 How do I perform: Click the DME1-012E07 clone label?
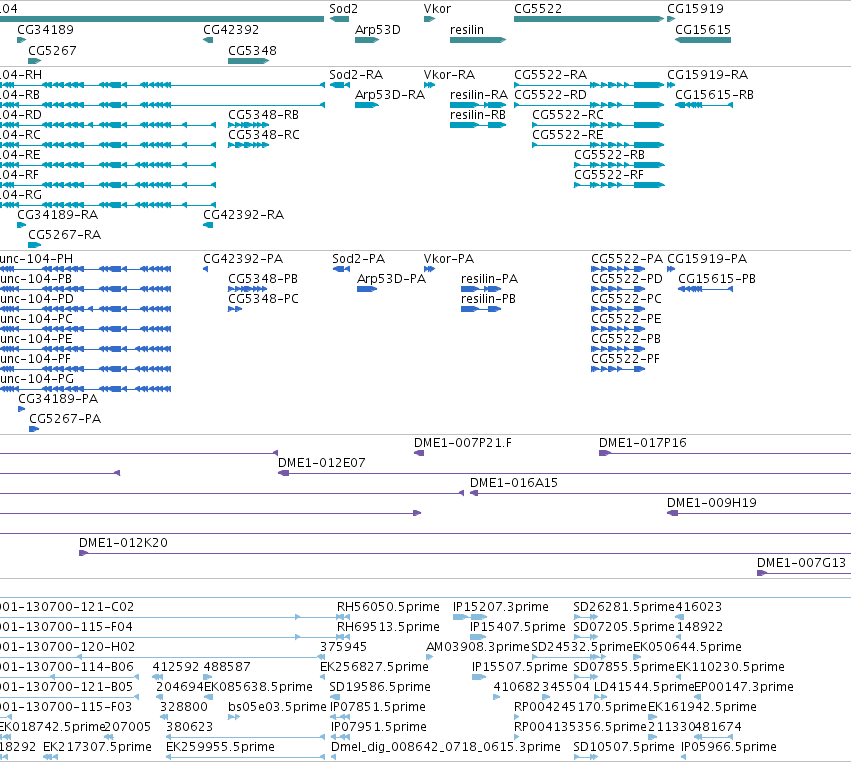[x=322, y=462]
